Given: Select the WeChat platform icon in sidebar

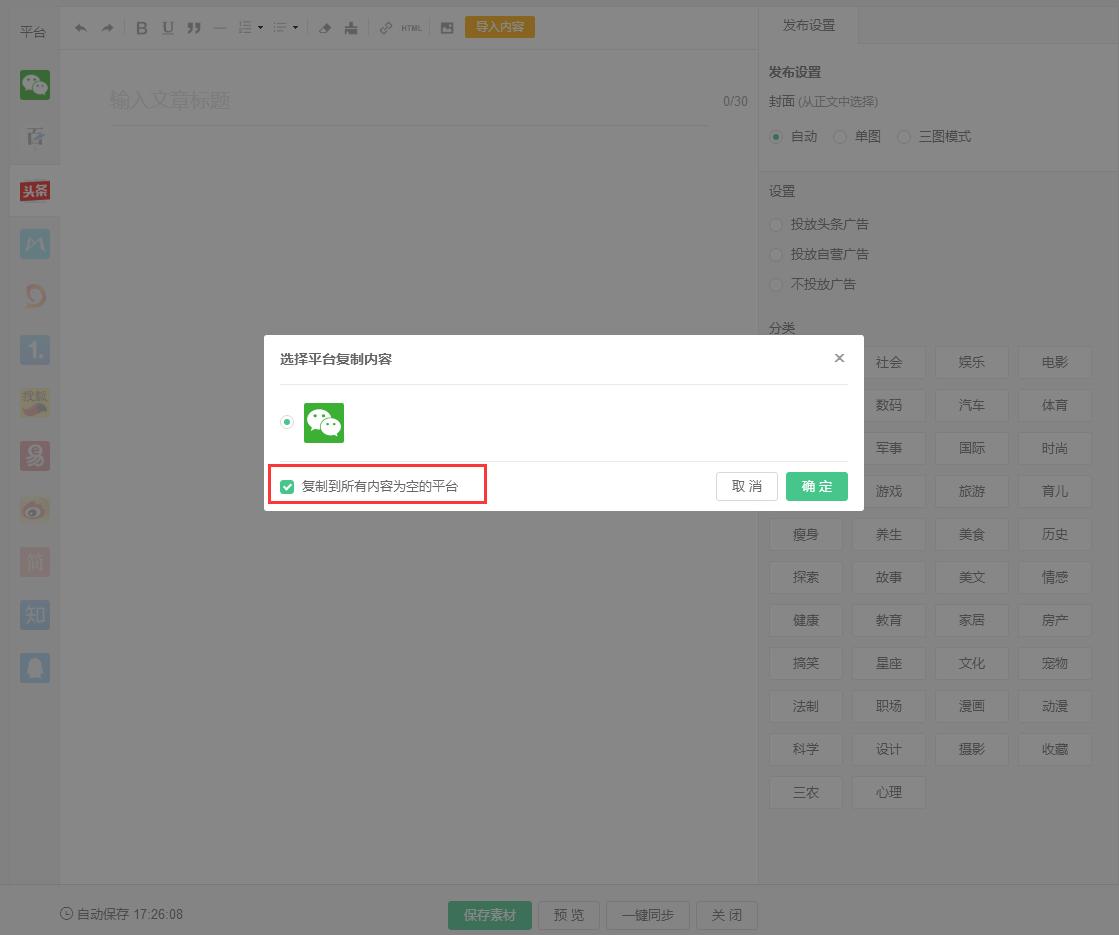Looking at the screenshot, I should click(x=34, y=85).
